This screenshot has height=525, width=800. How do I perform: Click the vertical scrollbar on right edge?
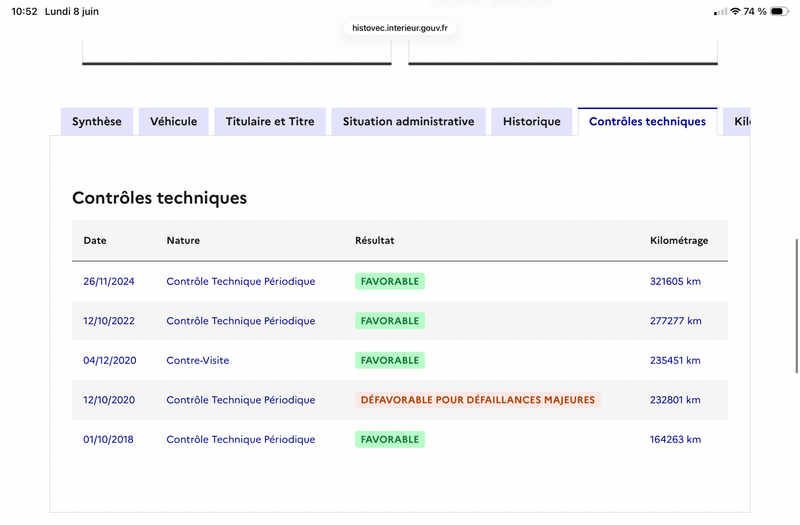[796, 306]
